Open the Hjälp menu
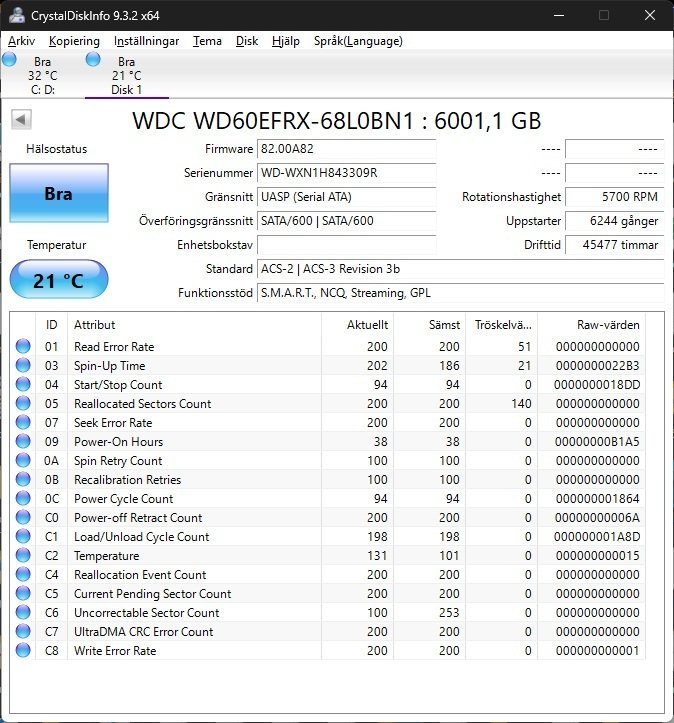Viewport: 674px width, 723px height. (x=286, y=41)
